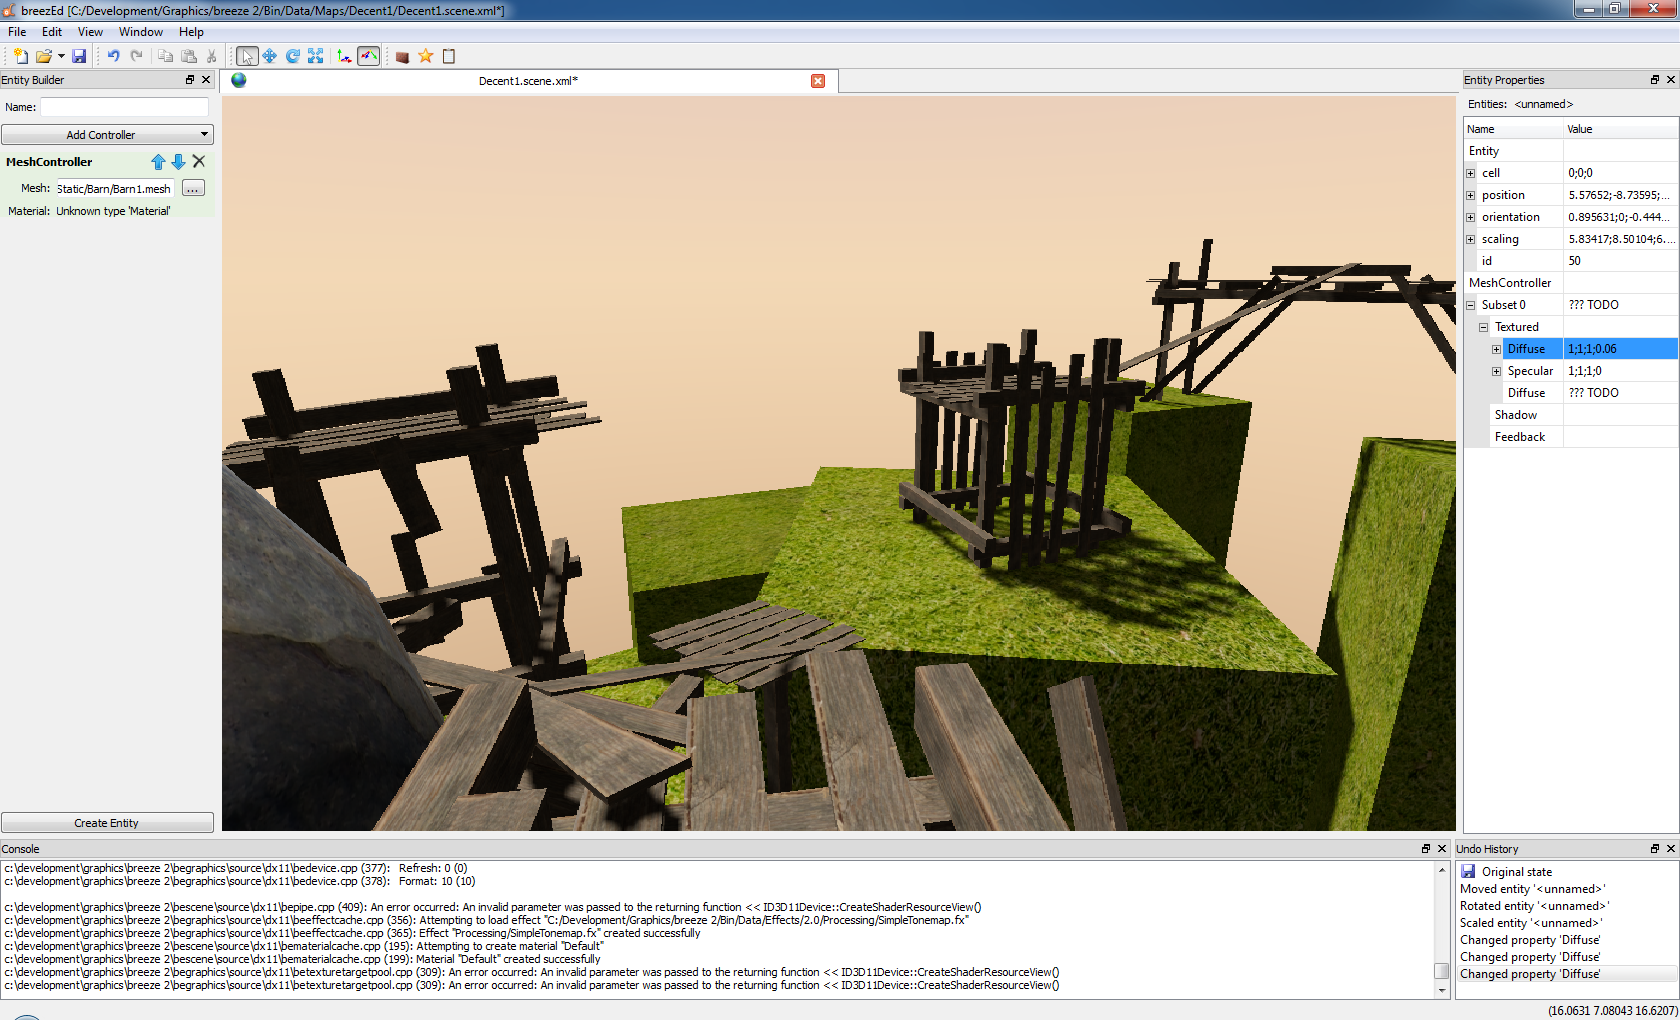Save the scene with floppy disk icon
The image size is (1680, 1020).
point(79,56)
